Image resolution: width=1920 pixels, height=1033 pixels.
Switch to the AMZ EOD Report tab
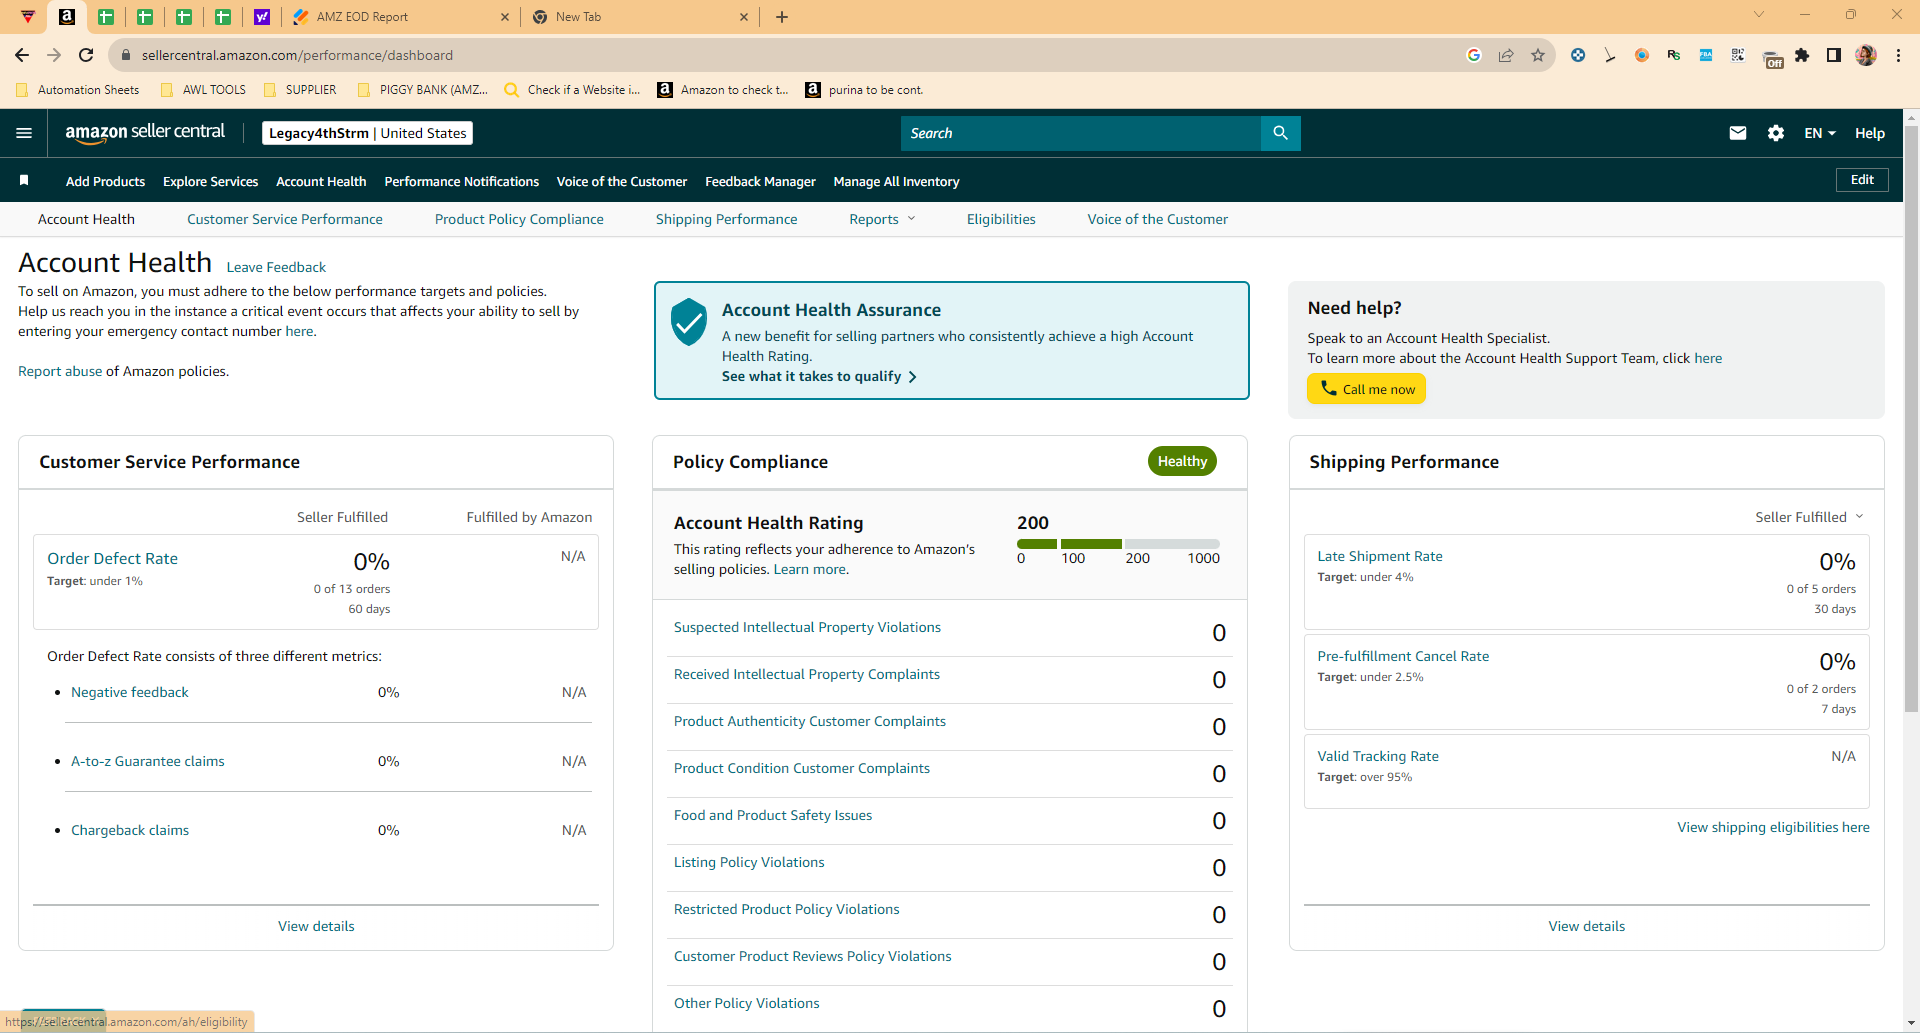tap(400, 17)
